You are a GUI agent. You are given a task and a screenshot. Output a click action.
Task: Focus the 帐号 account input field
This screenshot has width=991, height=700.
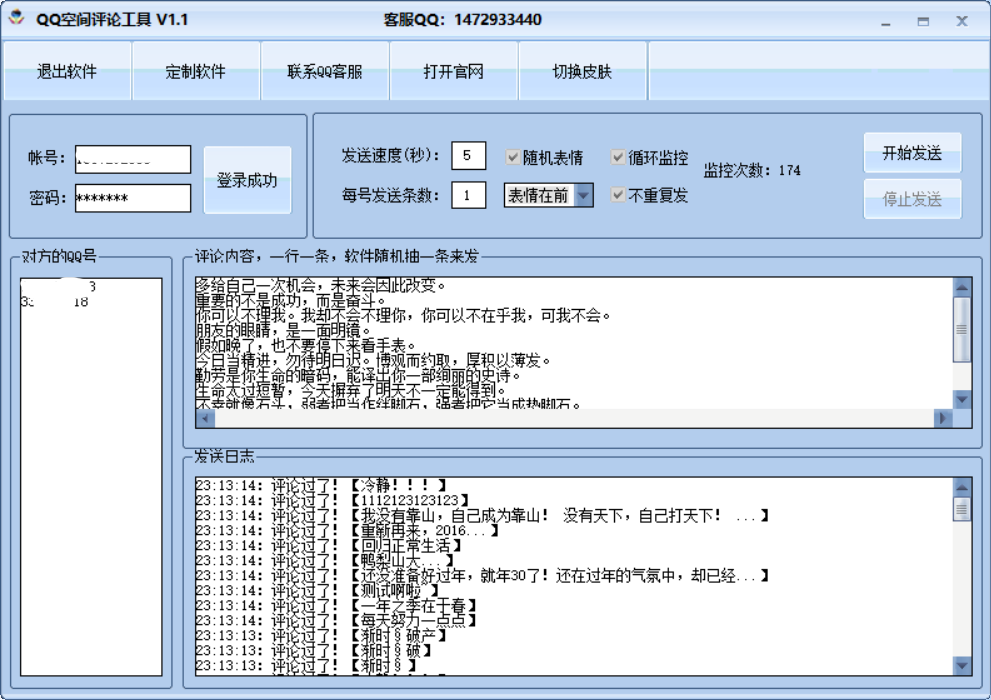pos(133,159)
